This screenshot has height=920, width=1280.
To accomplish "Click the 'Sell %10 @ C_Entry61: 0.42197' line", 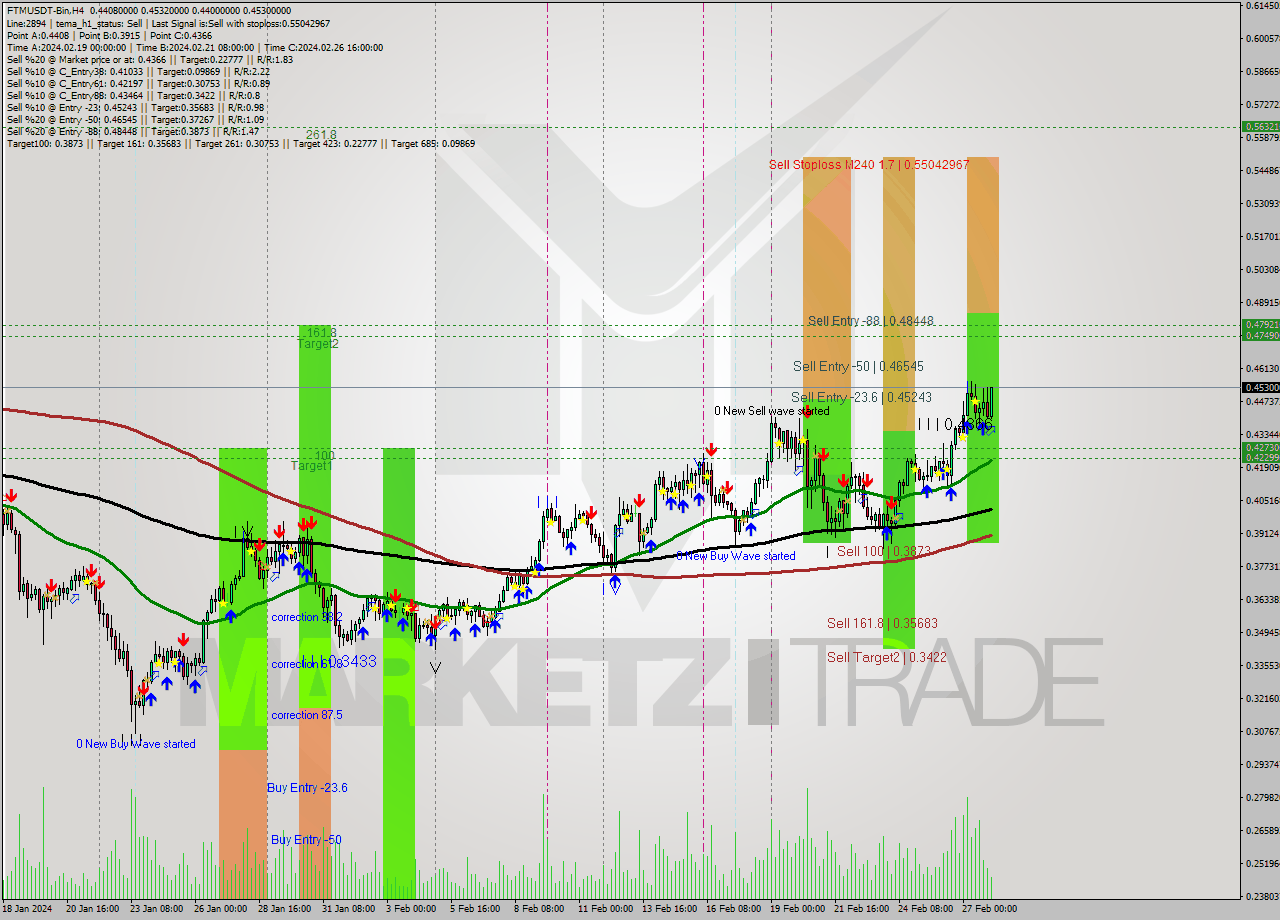I will tap(138, 83).
